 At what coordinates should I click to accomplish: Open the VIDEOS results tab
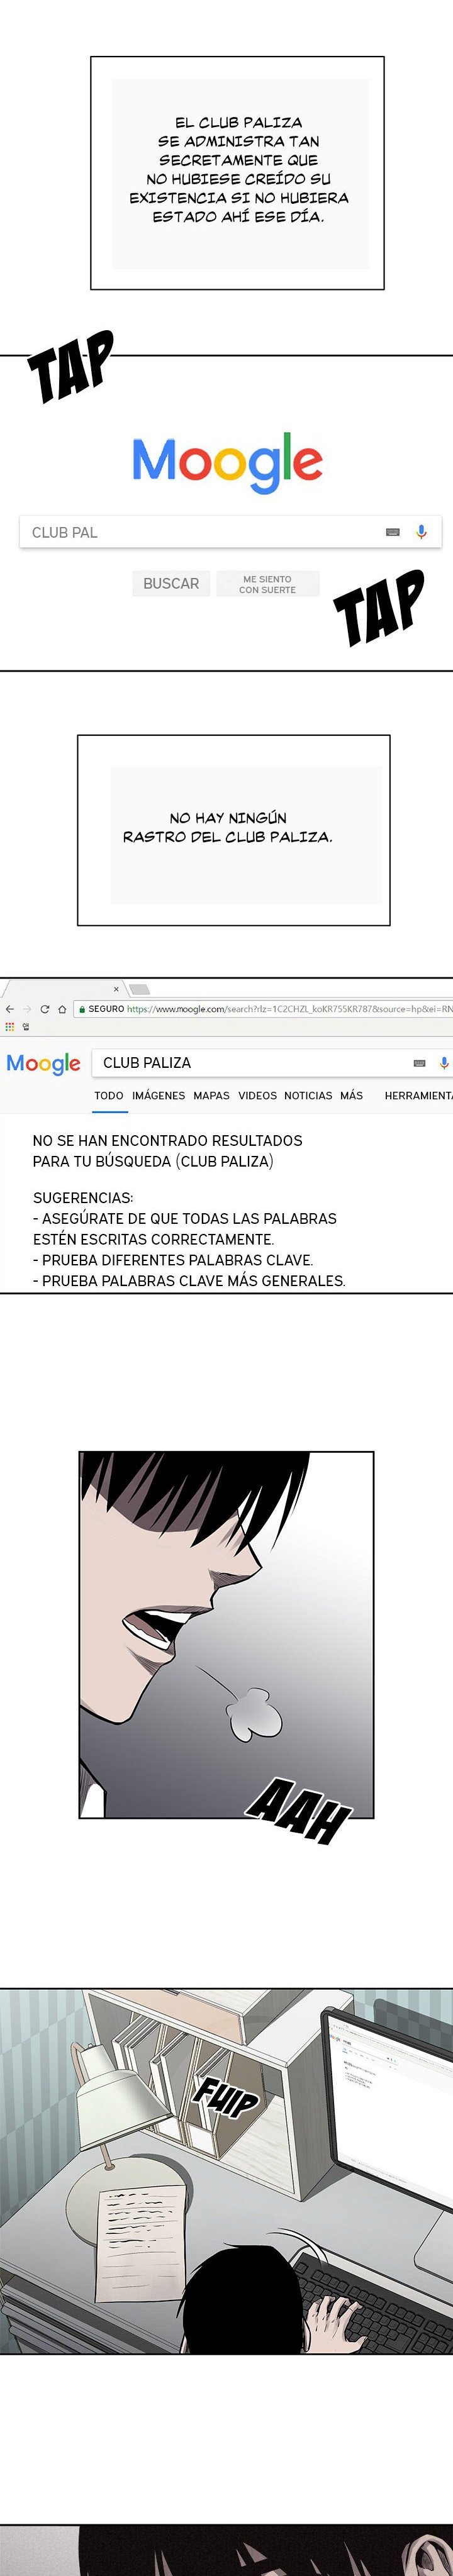click(x=257, y=1096)
